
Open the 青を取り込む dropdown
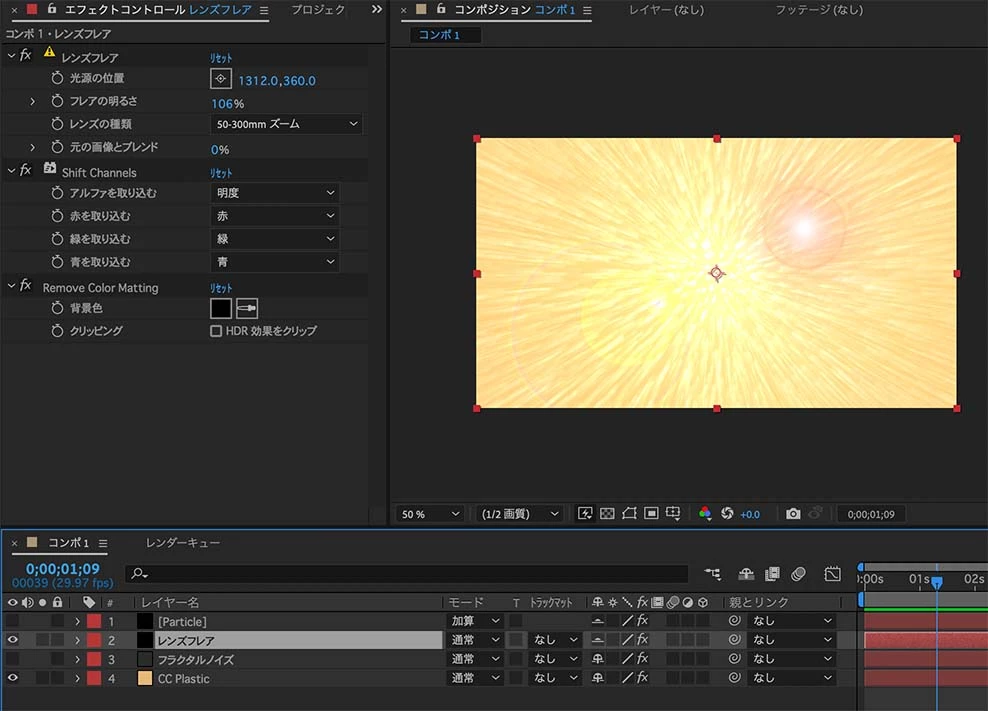click(x=275, y=262)
